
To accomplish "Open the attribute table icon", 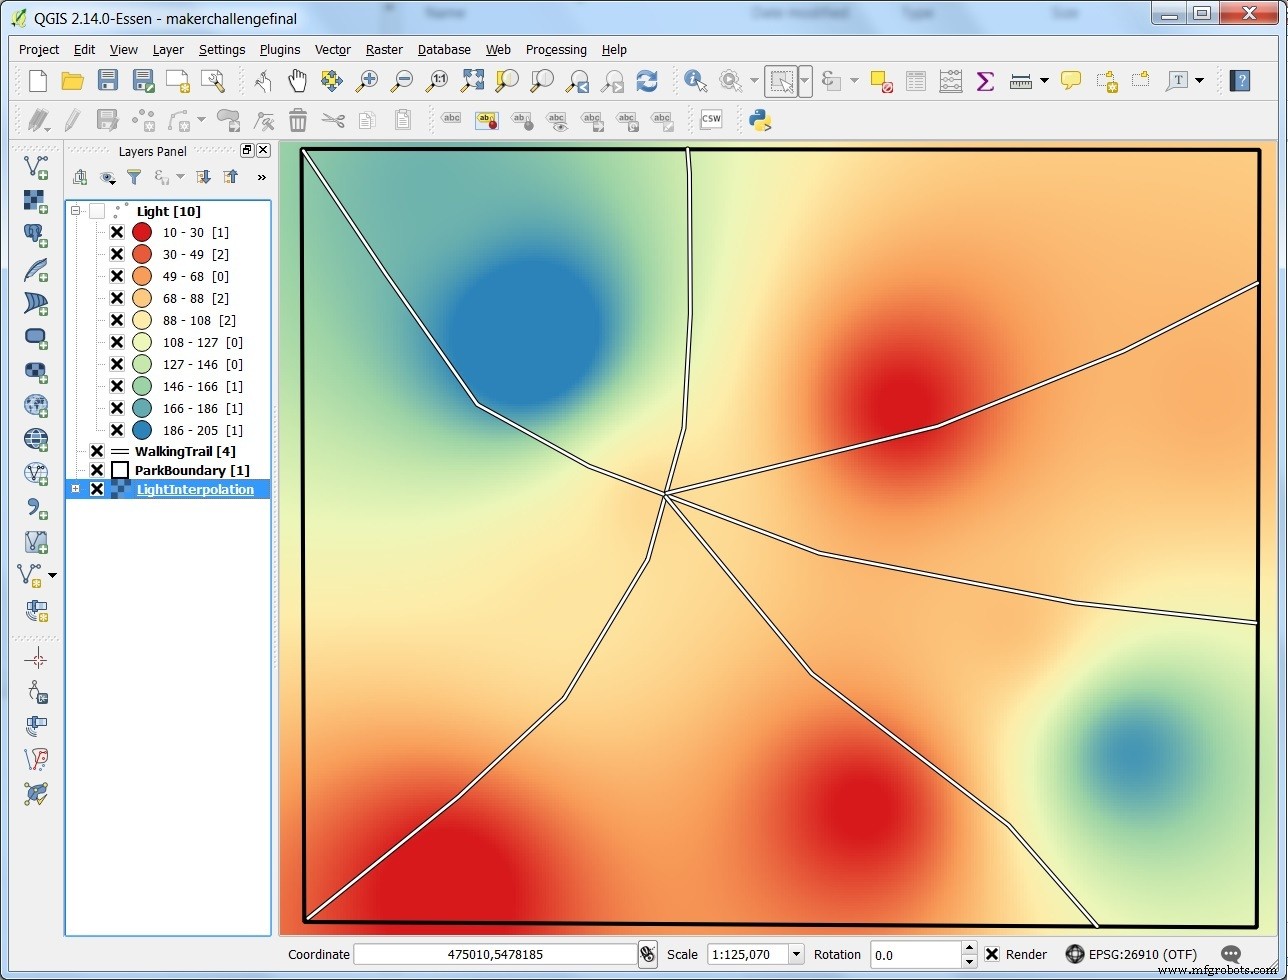I will tap(915, 81).
